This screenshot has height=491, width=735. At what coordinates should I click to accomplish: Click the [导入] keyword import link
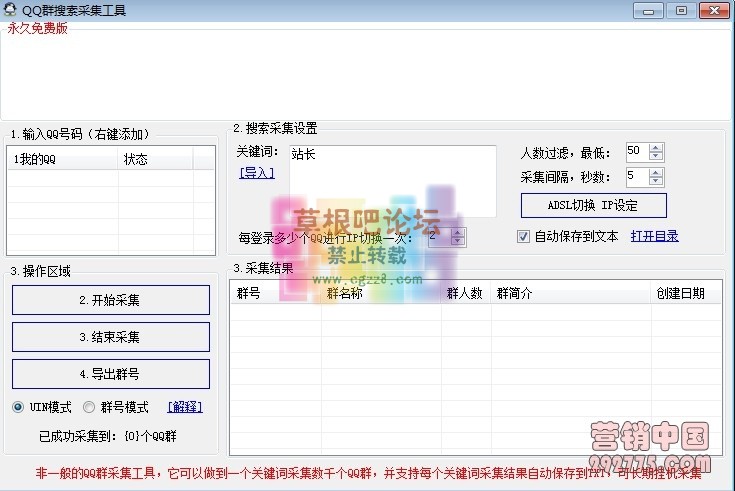tap(257, 173)
